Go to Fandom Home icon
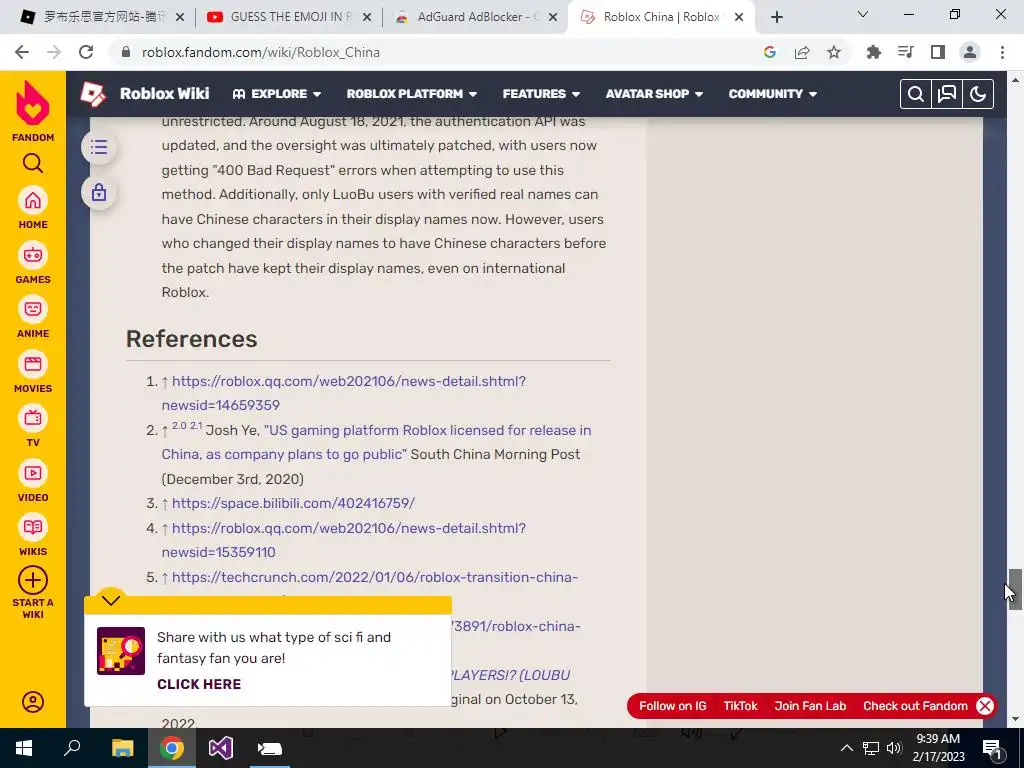Viewport: 1024px width, 768px height. tap(33, 200)
